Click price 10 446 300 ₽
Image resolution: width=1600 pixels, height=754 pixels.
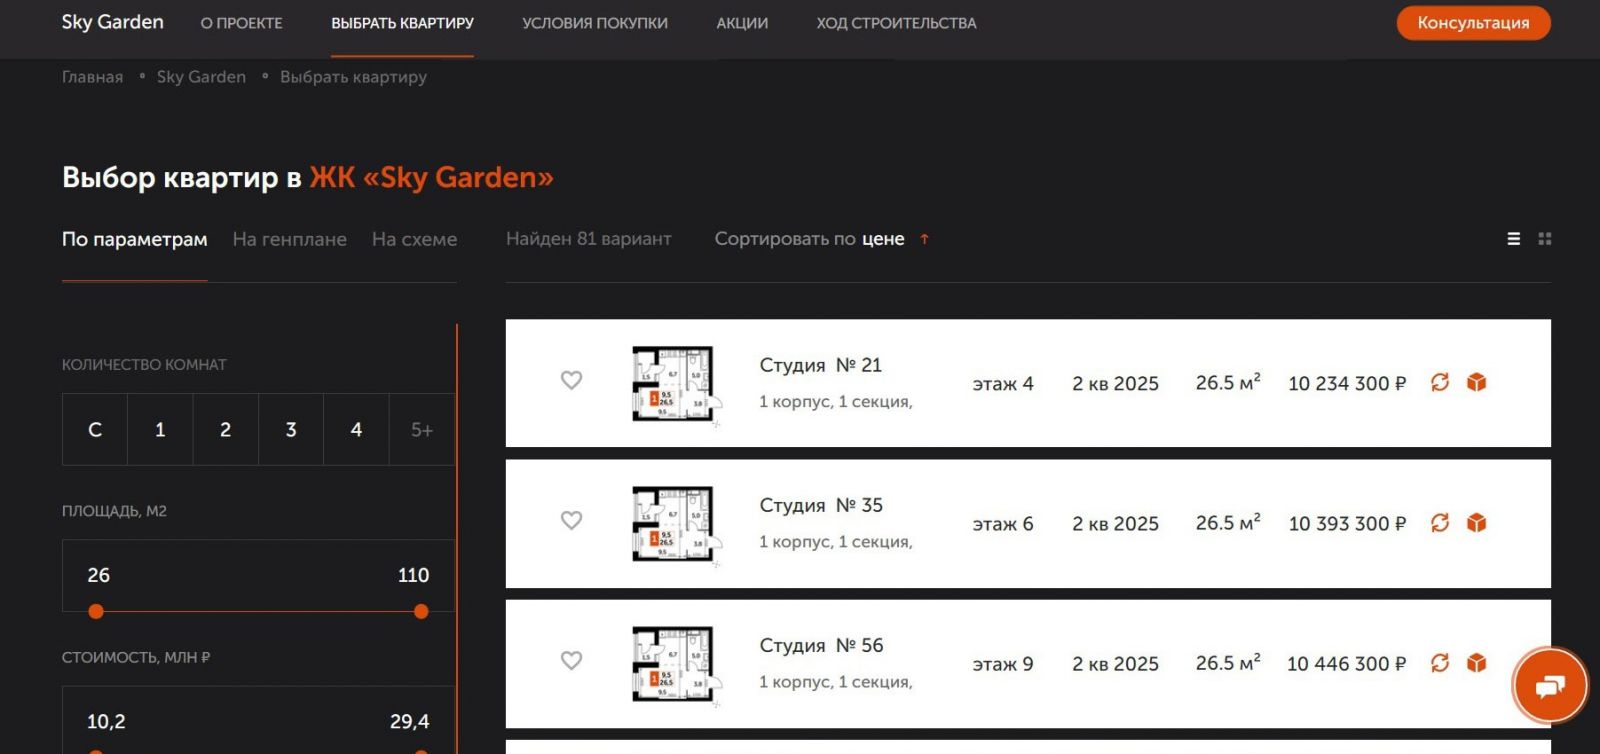click(1347, 664)
